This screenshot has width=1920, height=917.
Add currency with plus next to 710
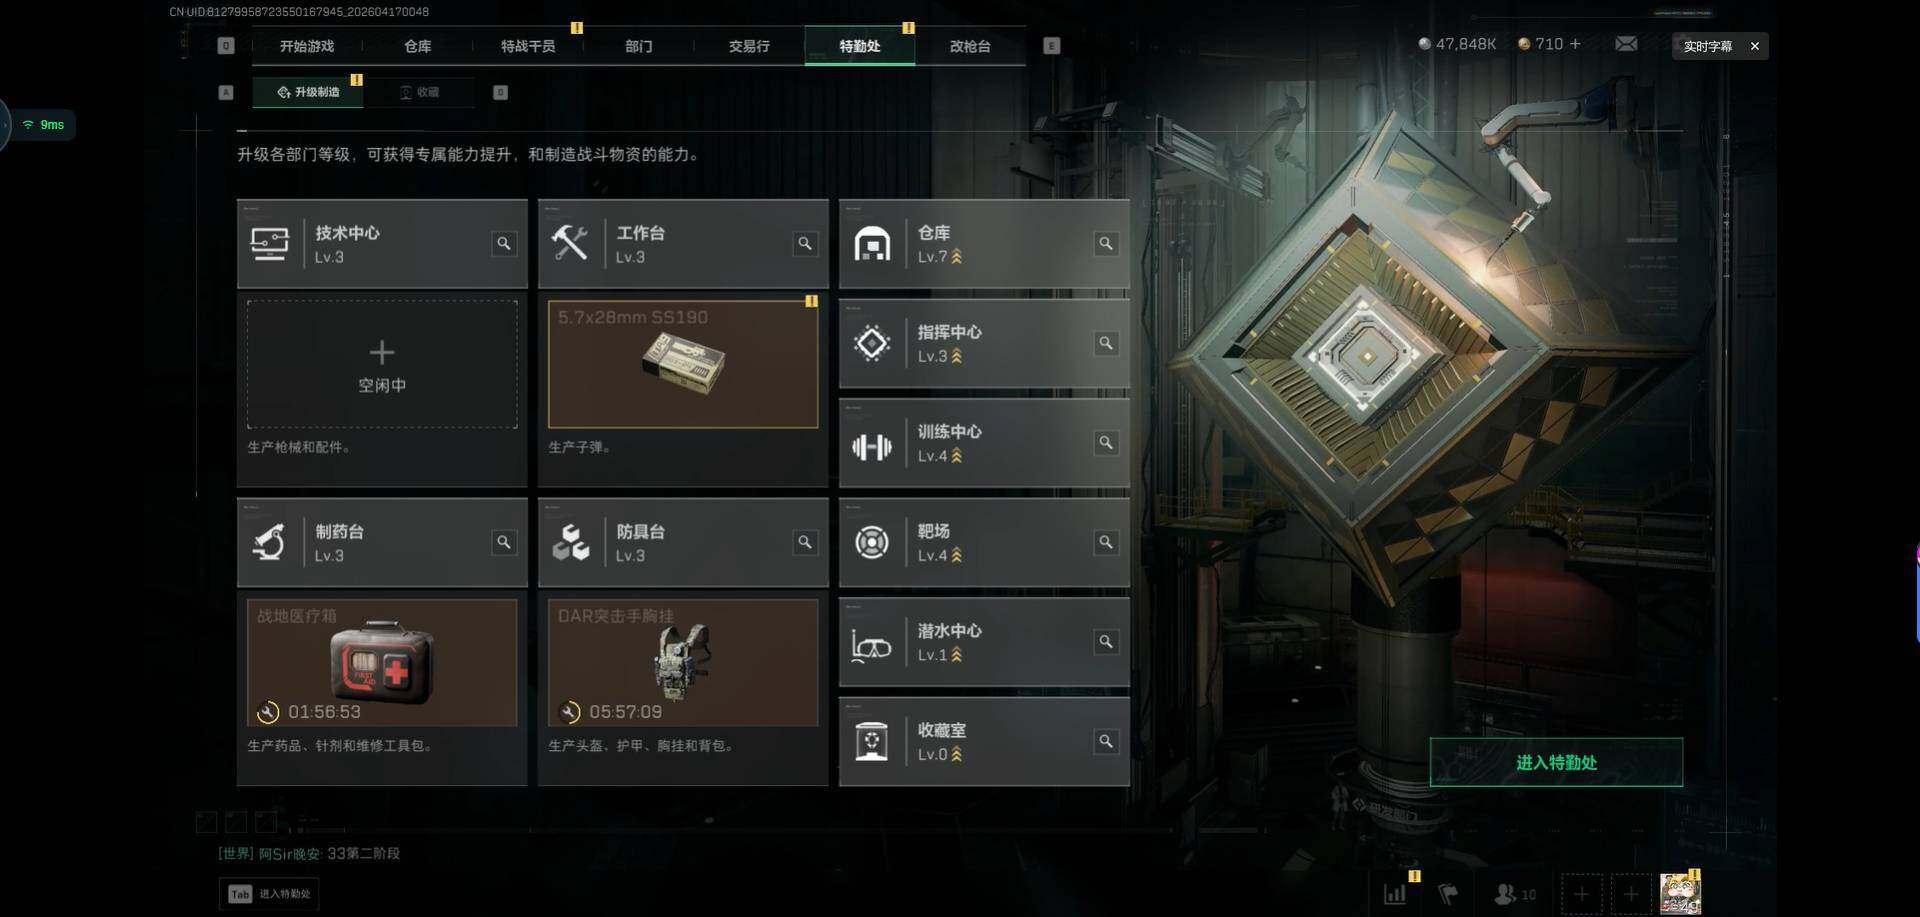click(x=1576, y=44)
